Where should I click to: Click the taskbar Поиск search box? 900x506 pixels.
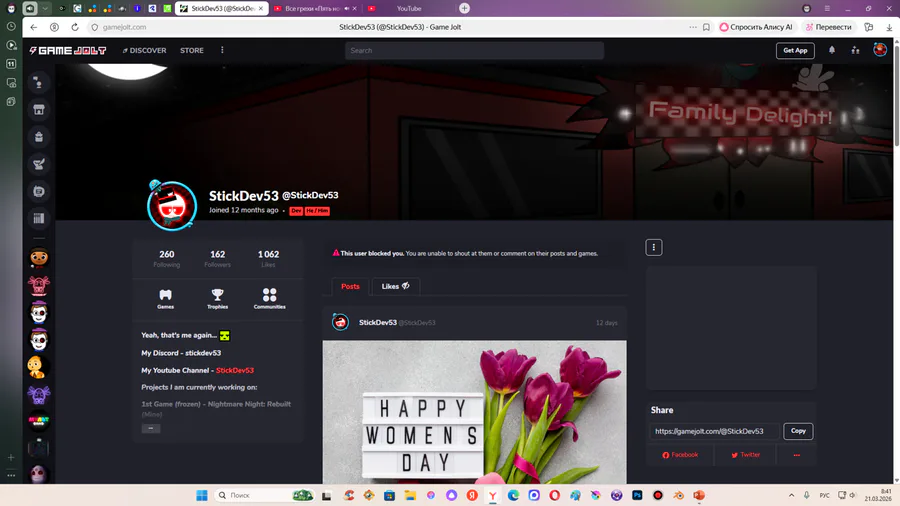click(x=263, y=495)
